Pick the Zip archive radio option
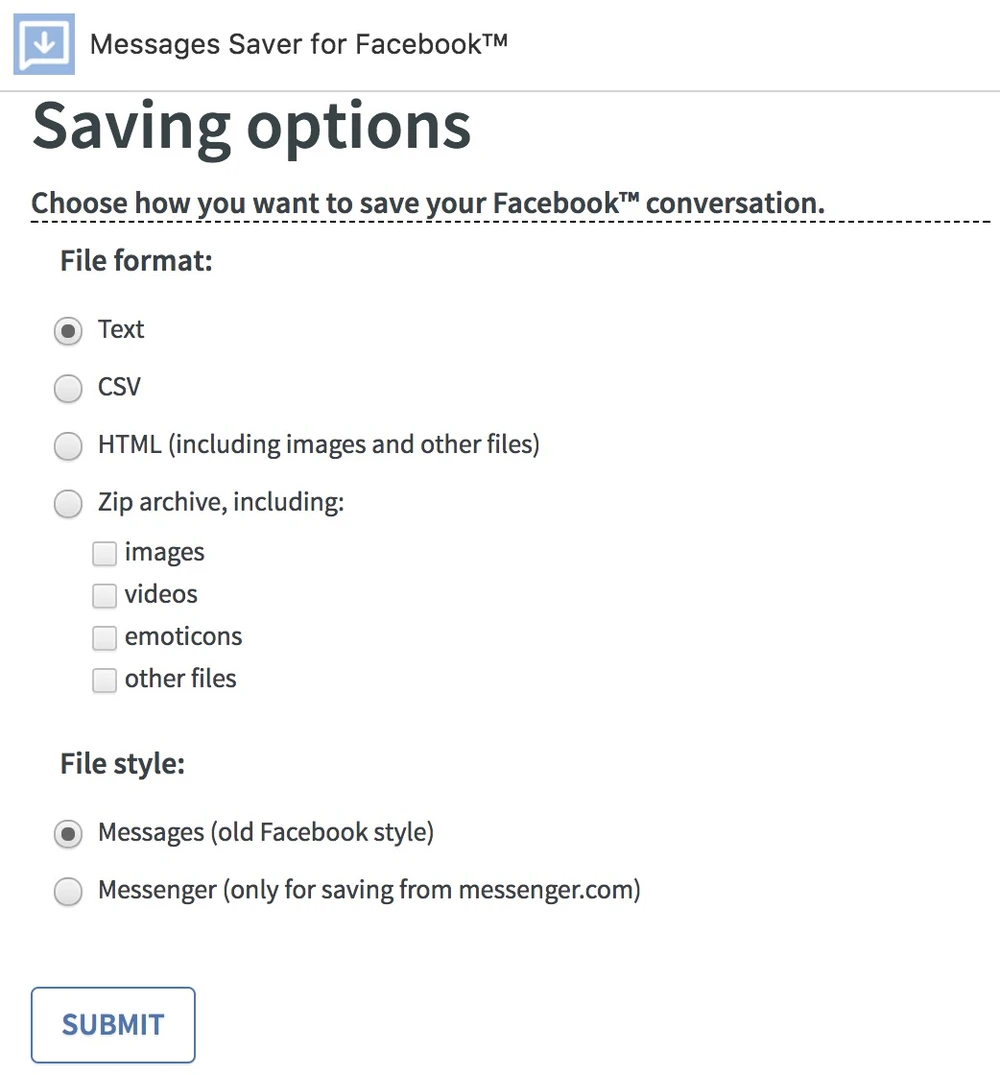This screenshot has height=1075, width=1000. point(68,504)
